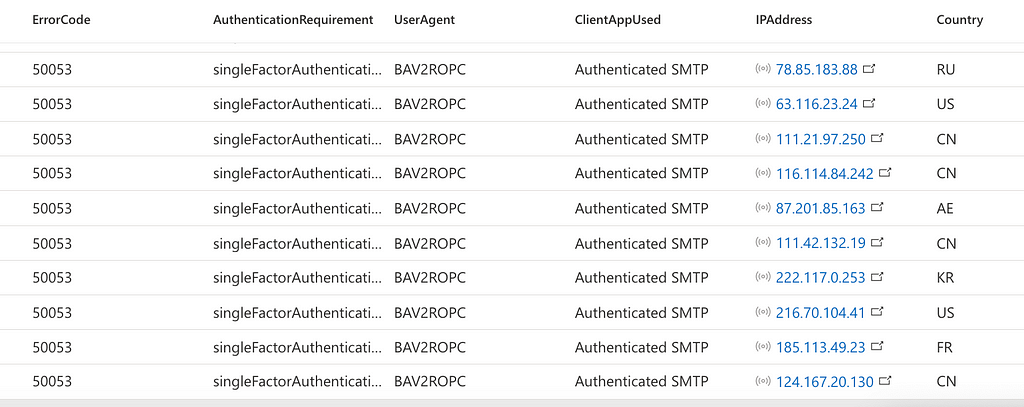This screenshot has height=407, width=1024.
Task: Click signal icon before 87.201.85.163
Action: [762, 208]
